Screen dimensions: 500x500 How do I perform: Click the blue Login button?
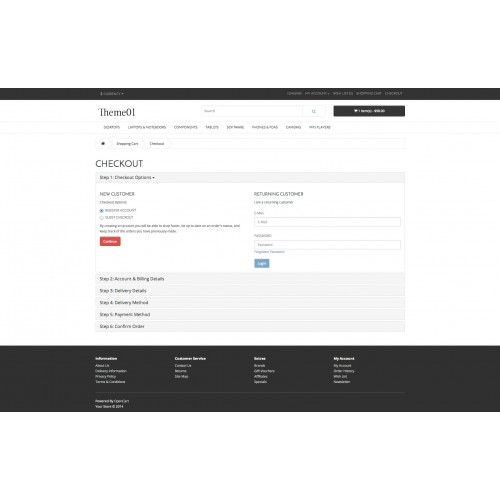(262, 263)
